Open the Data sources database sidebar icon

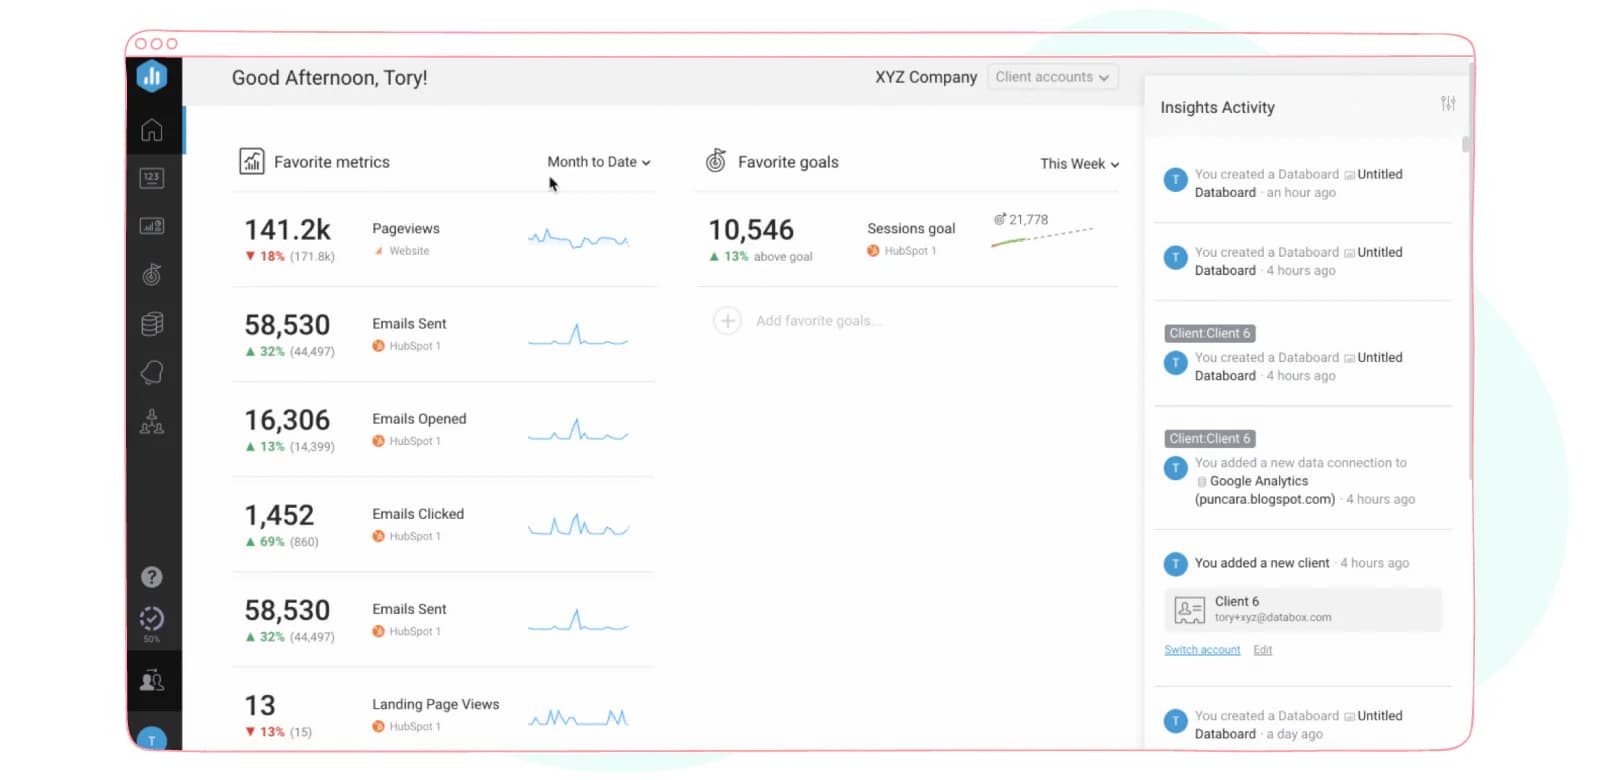point(152,323)
